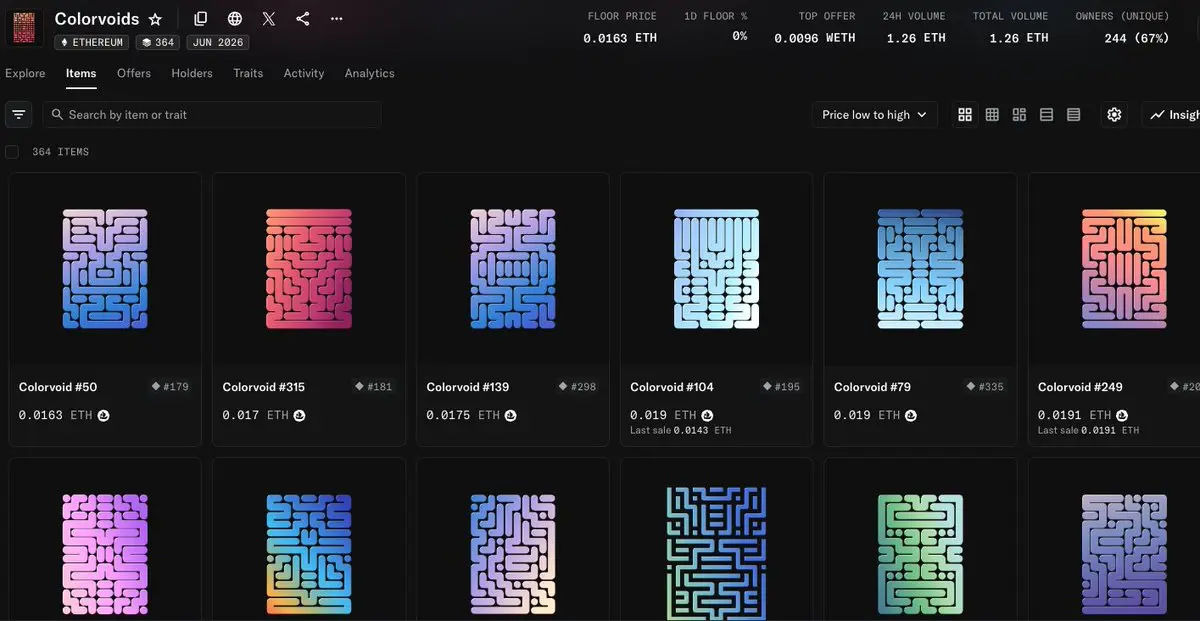The width and height of the screenshot is (1200, 621).
Task: Click the Colorvoid #104 title
Action: [672, 387]
